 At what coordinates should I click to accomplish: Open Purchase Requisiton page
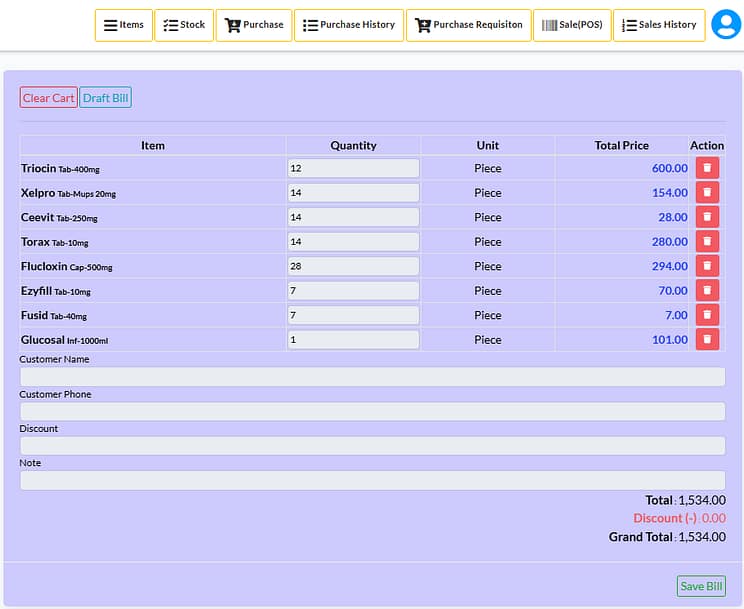[x=468, y=25]
